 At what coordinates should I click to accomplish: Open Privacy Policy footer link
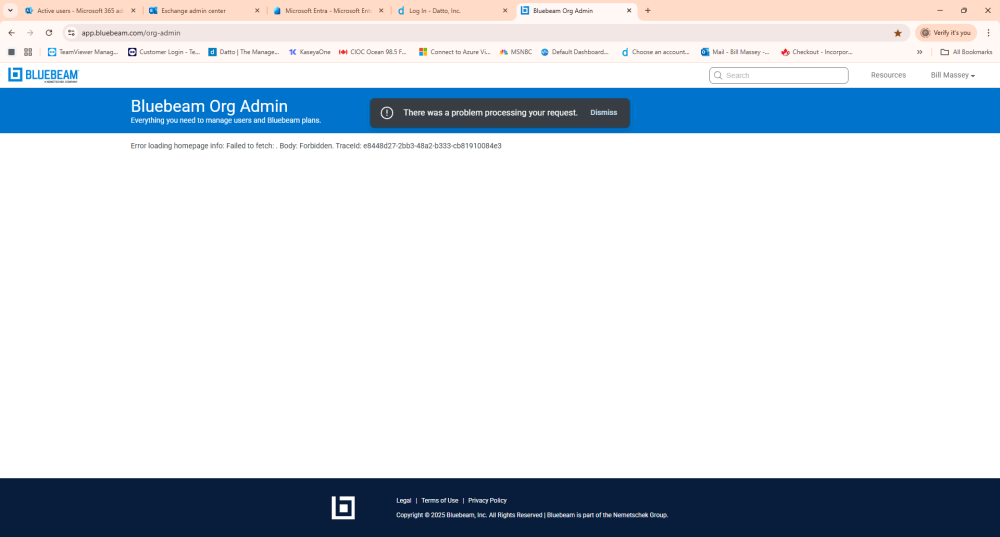[x=487, y=501]
